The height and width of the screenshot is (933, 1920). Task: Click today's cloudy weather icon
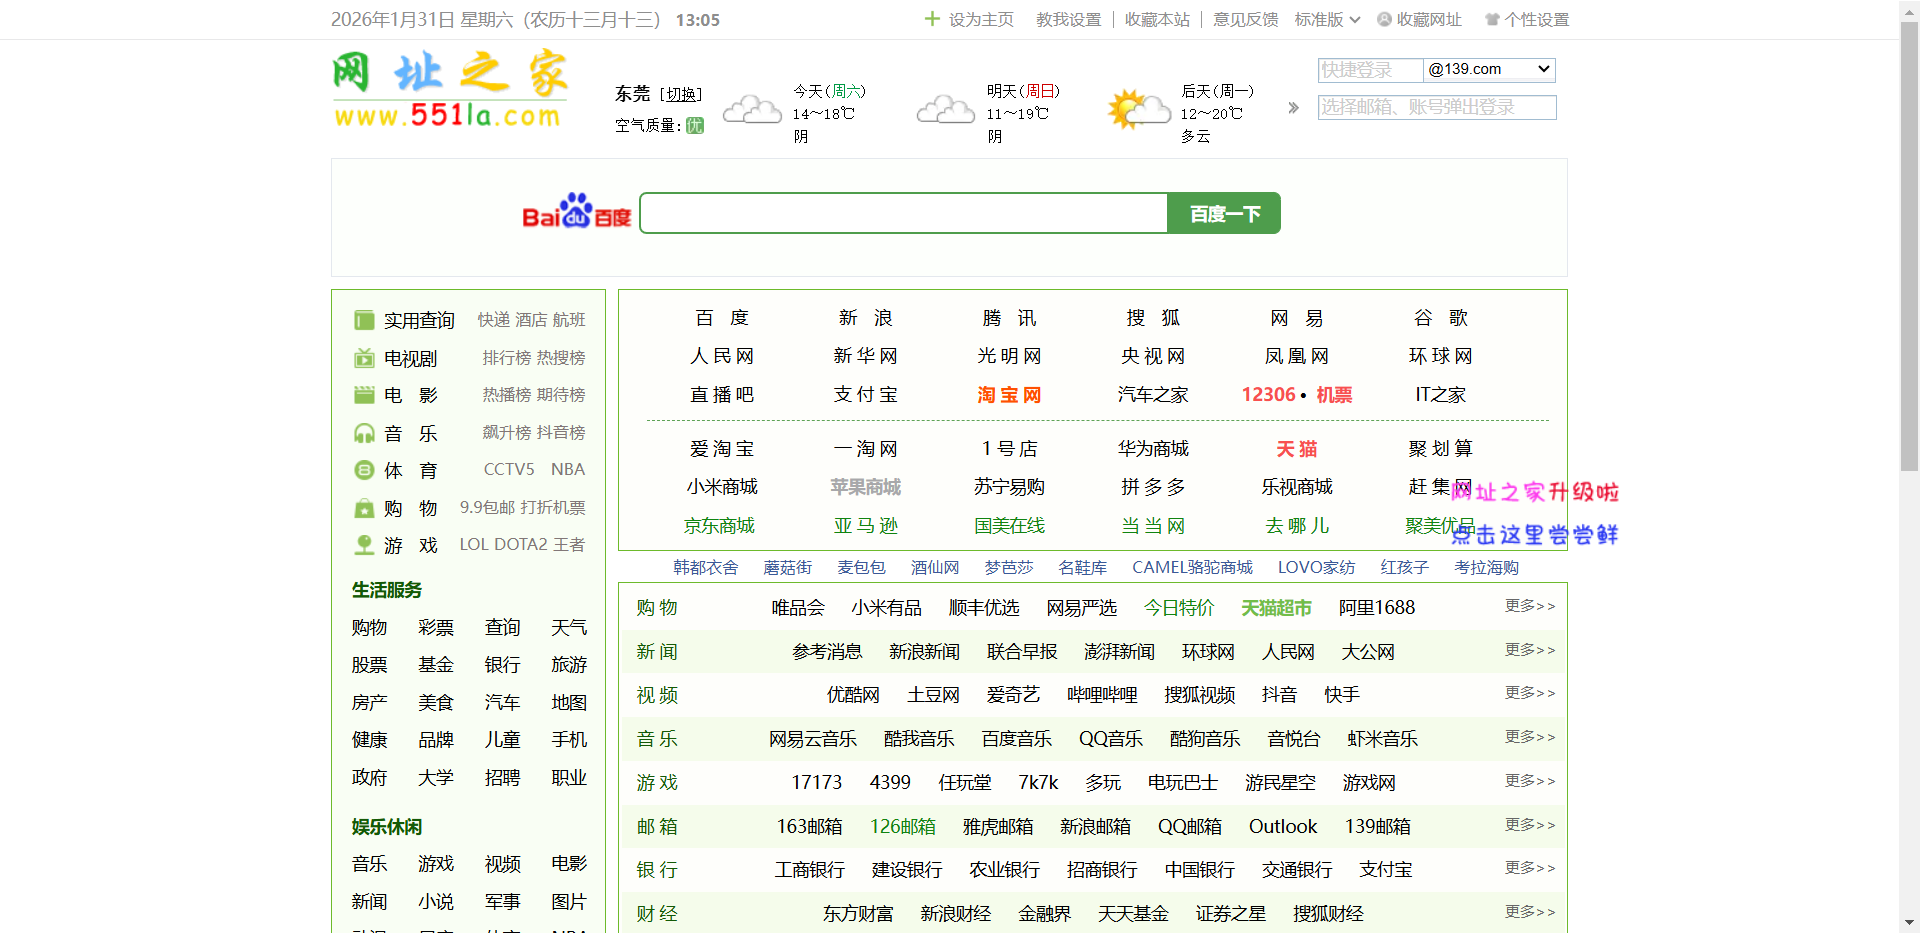(x=751, y=110)
